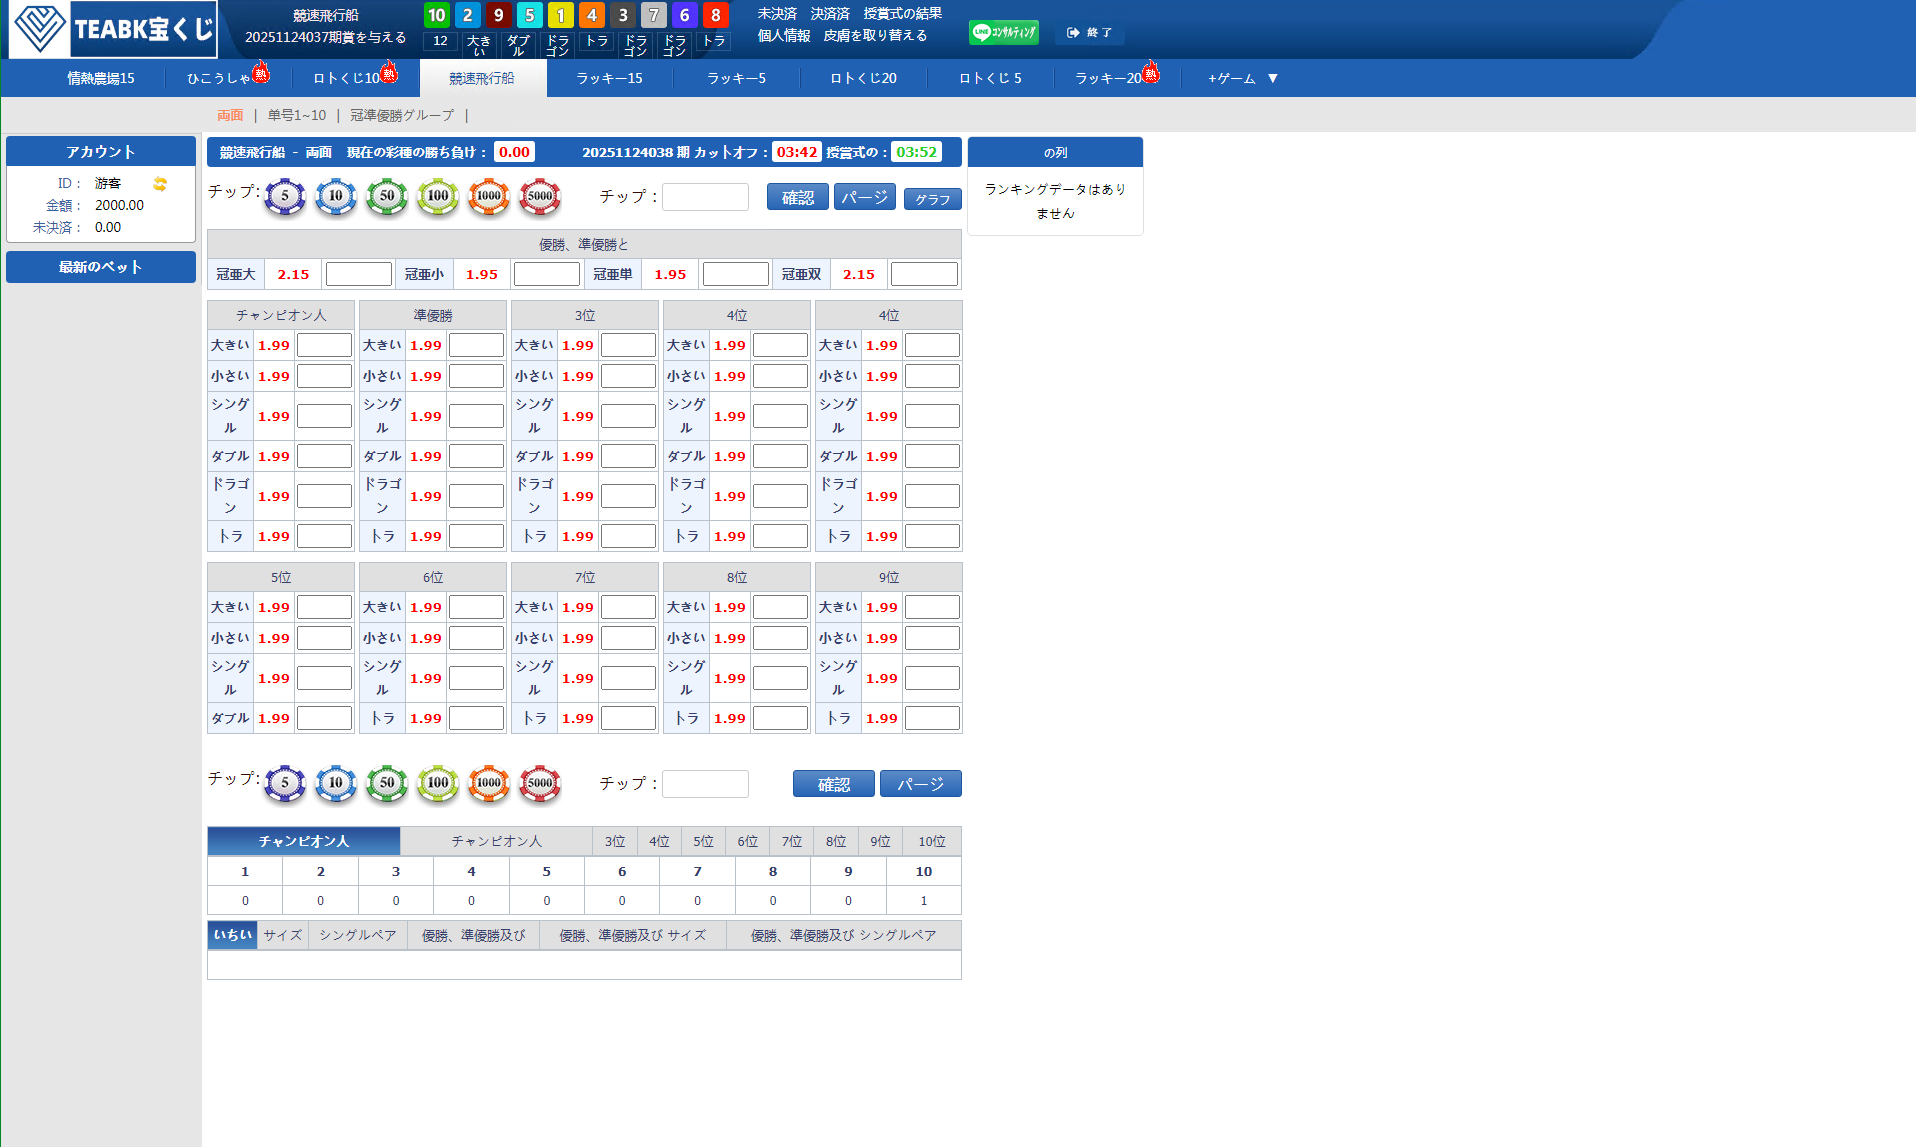The height and width of the screenshot is (1147, 1916).
Task: Expand the +ゲーム dropdown menu
Action: coord(1242,78)
